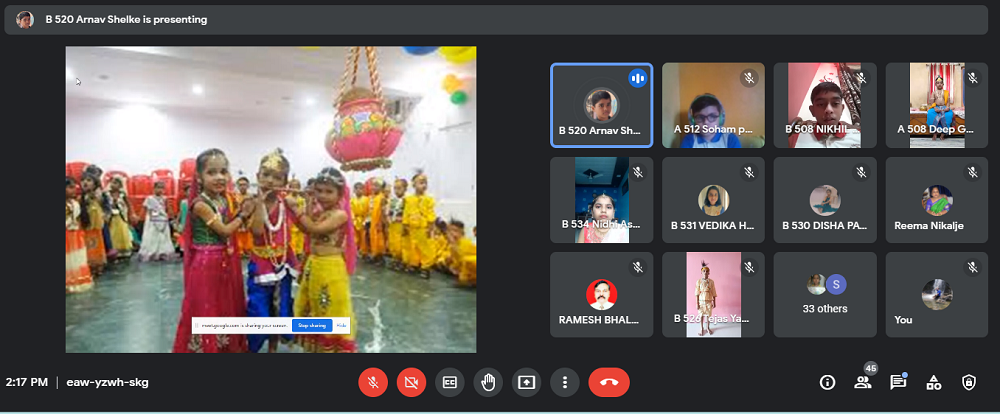1000x414 pixels.
Task: Turn on the camera
Action: (411, 382)
